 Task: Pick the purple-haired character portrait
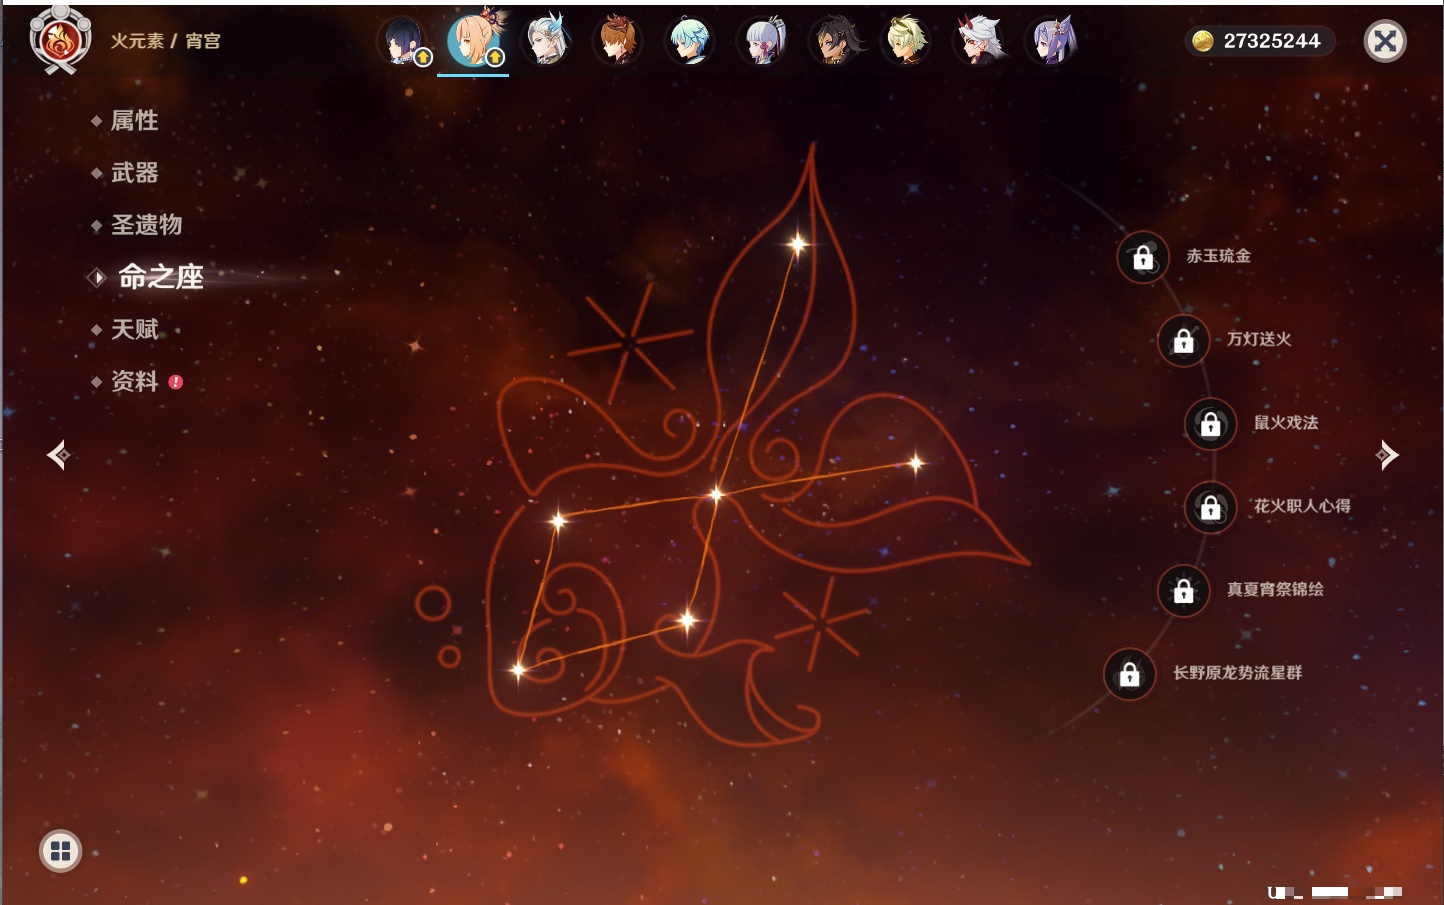[x=1050, y=41]
